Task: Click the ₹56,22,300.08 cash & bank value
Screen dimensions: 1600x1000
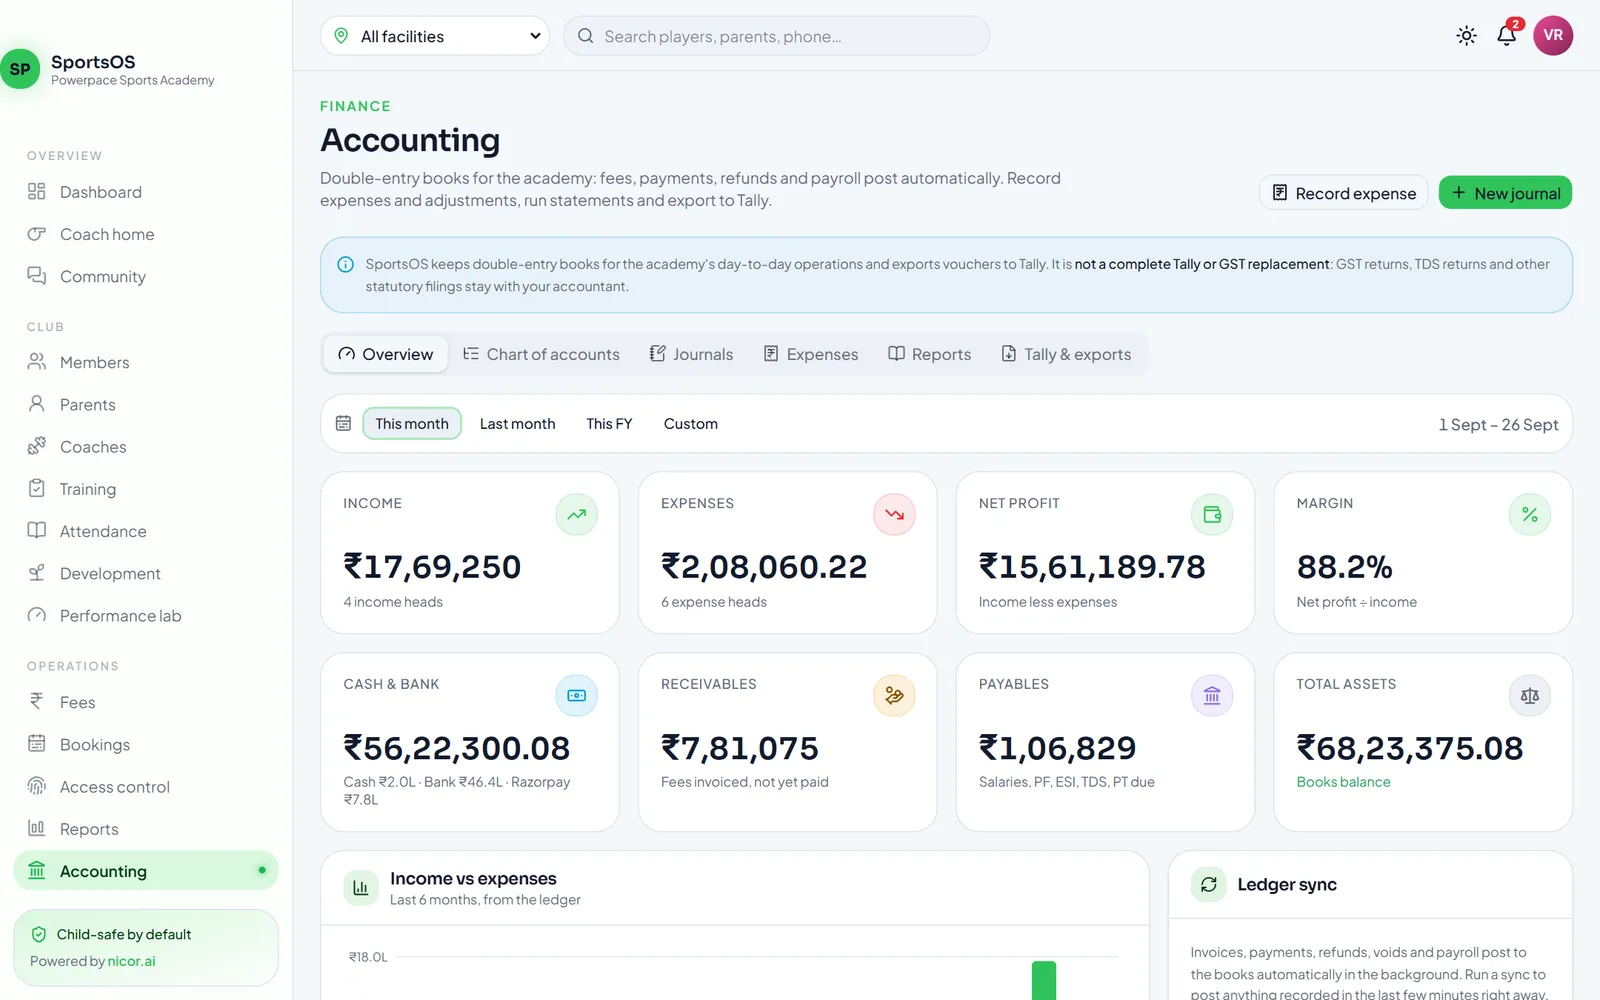Action: [457, 748]
